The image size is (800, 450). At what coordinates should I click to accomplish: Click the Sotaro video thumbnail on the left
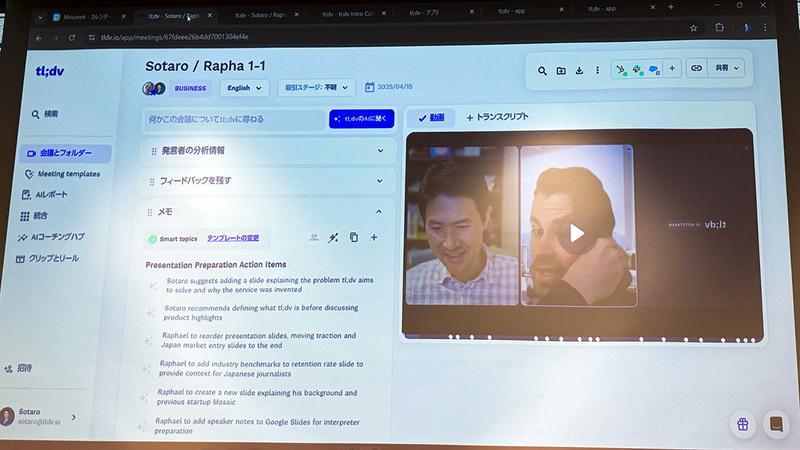[x=462, y=225]
